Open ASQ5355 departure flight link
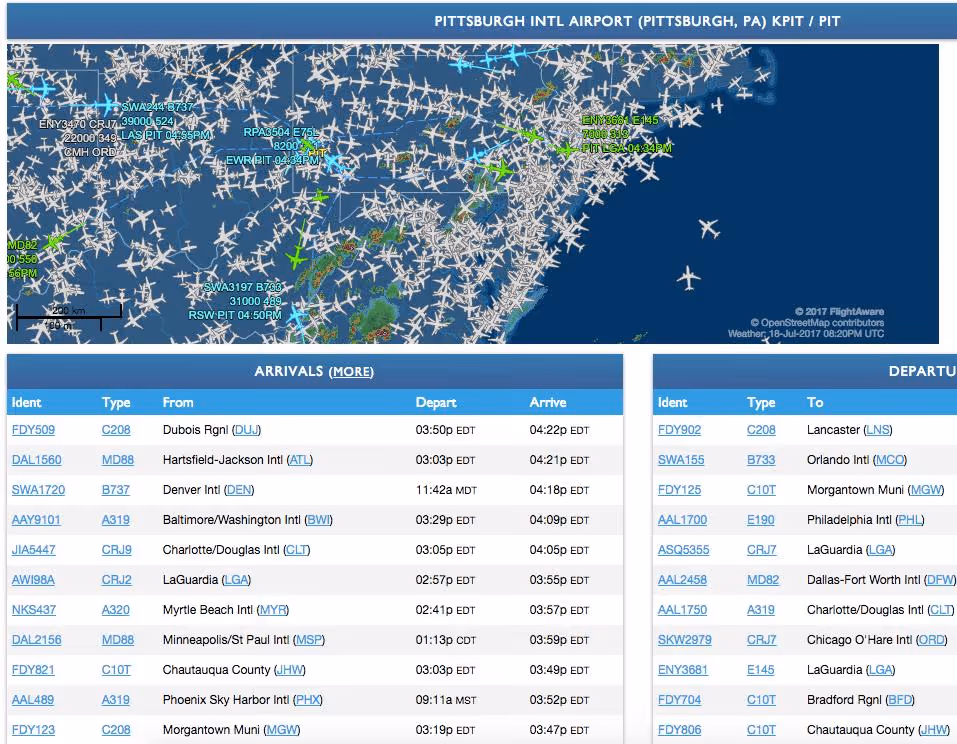The height and width of the screenshot is (744, 957). click(684, 549)
